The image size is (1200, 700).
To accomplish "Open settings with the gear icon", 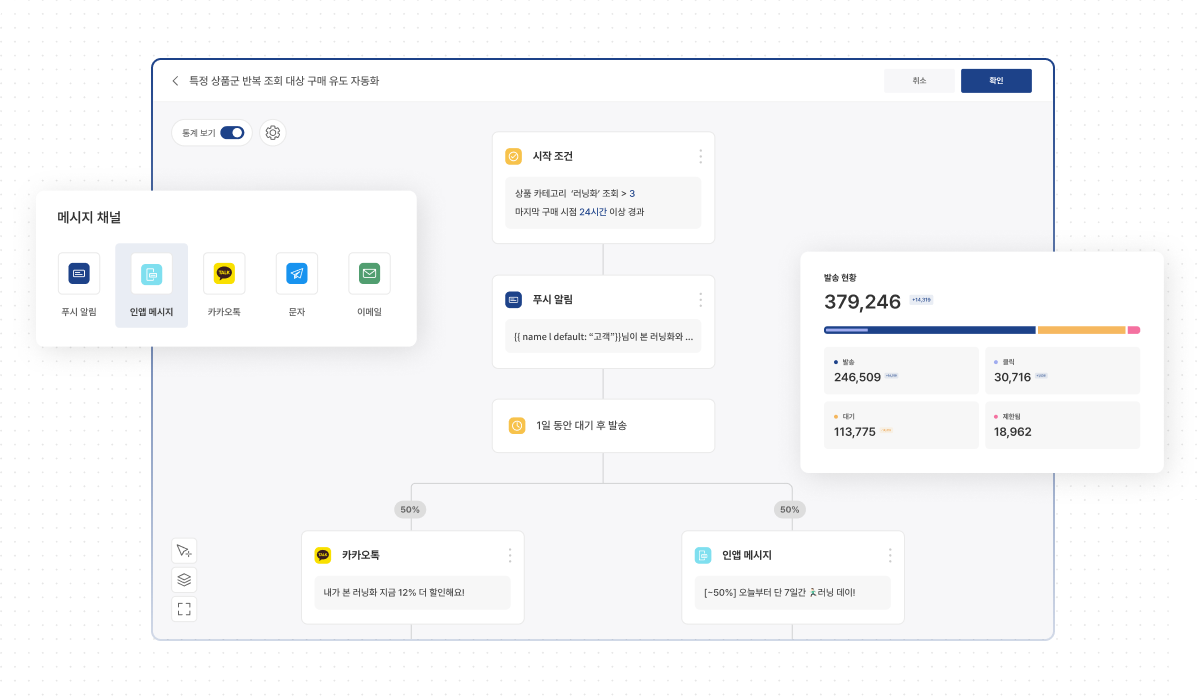I will (x=273, y=133).
